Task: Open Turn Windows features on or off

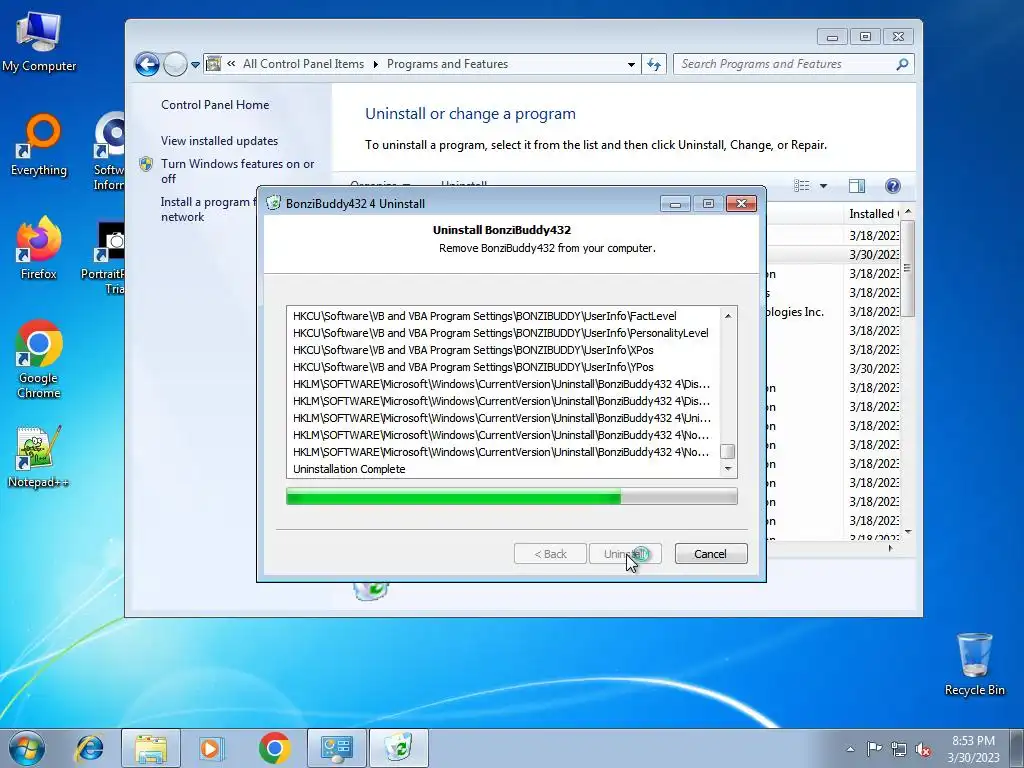Action: (x=238, y=171)
